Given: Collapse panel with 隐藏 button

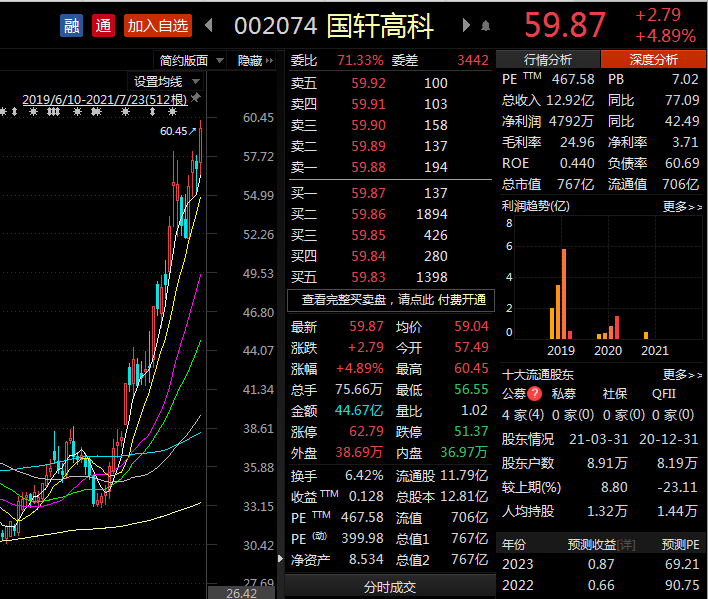Looking at the screenshot, I should coord(255,60).
